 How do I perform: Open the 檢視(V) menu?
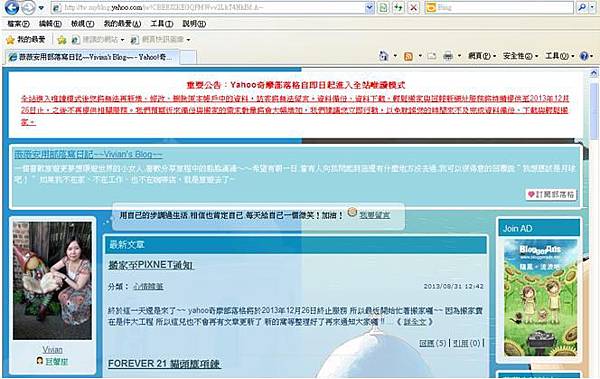tap(82, 24)
